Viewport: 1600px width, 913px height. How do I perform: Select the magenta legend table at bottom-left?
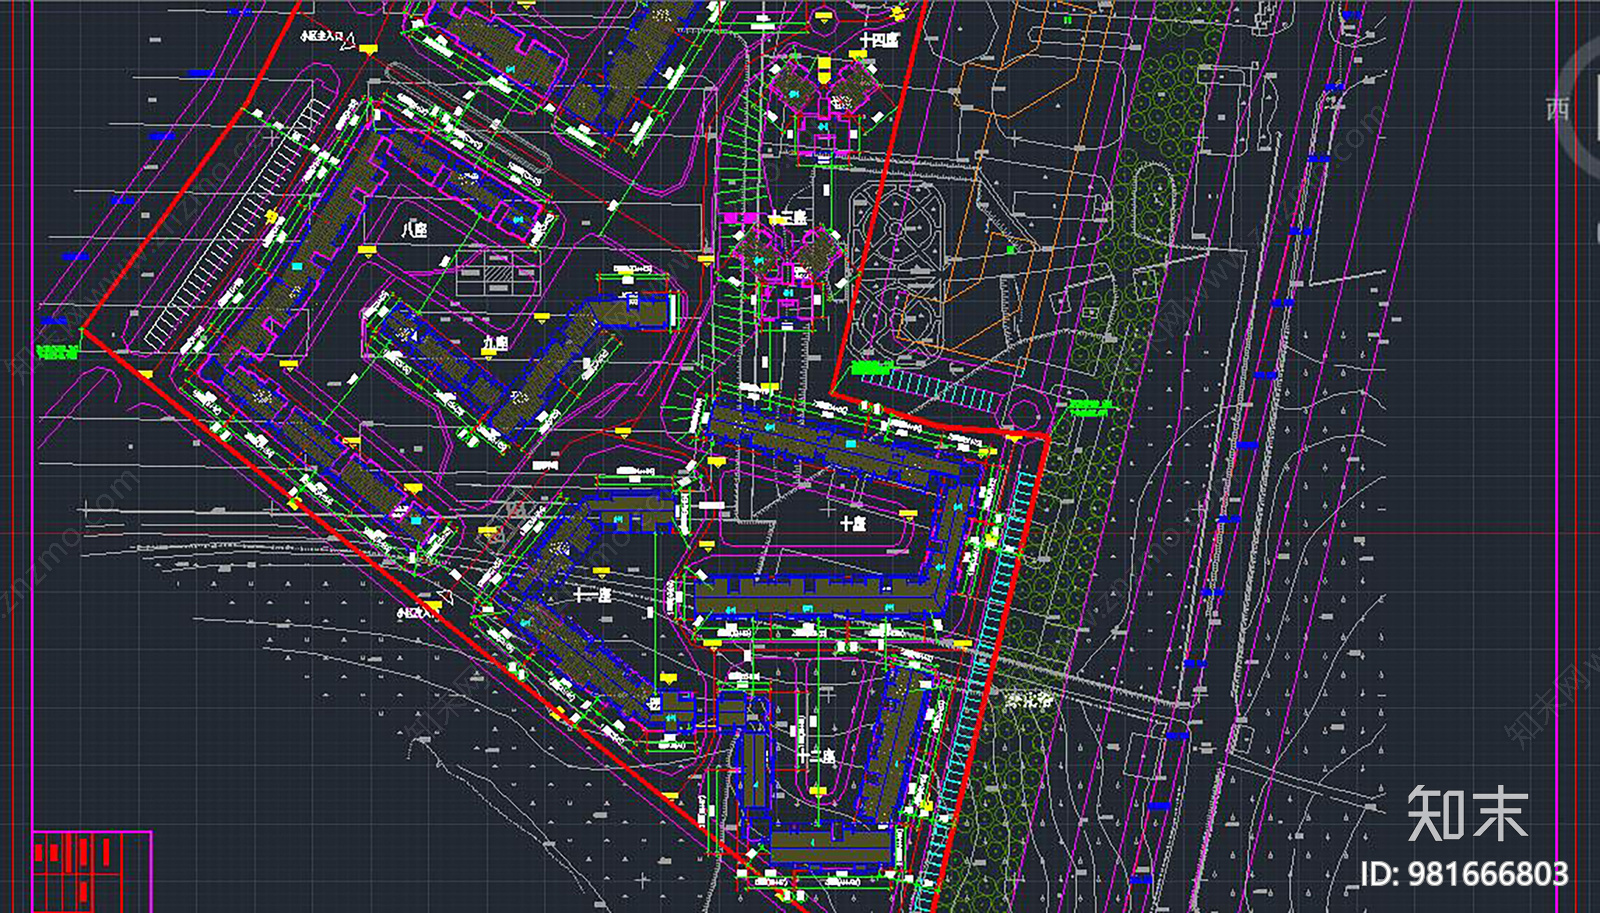click(91, 871)
